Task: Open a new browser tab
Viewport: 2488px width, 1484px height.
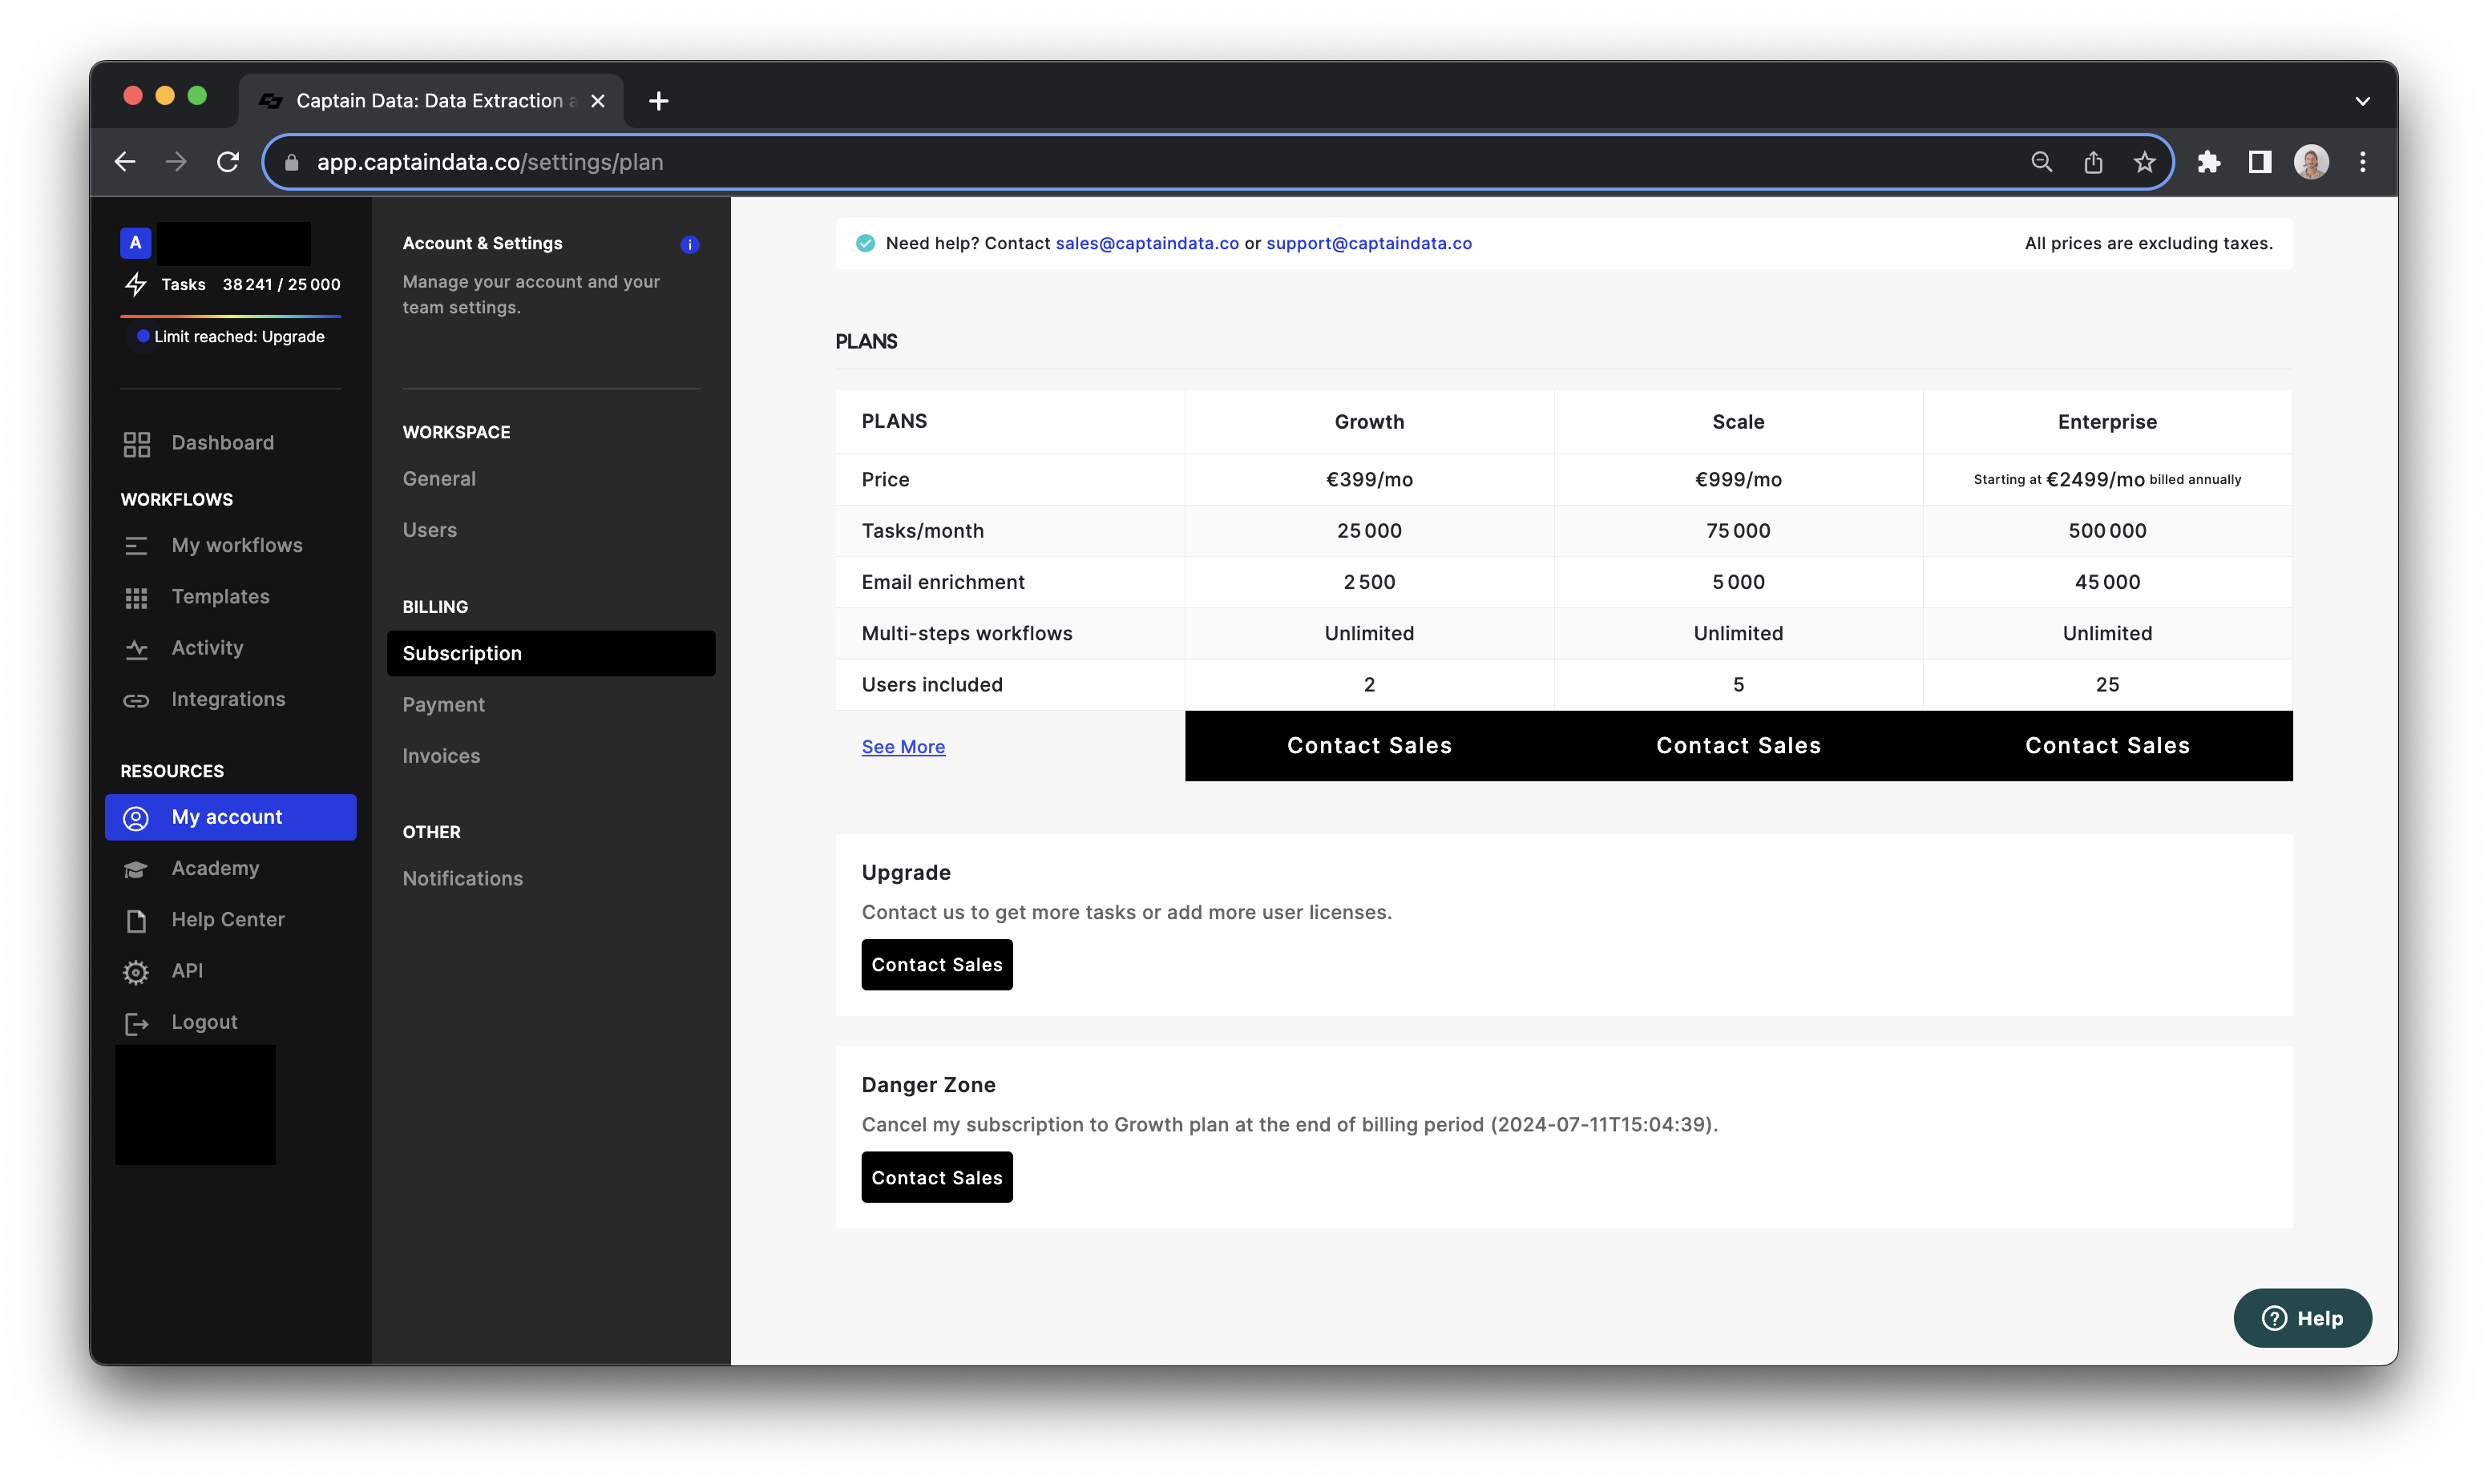Action: 658,101
